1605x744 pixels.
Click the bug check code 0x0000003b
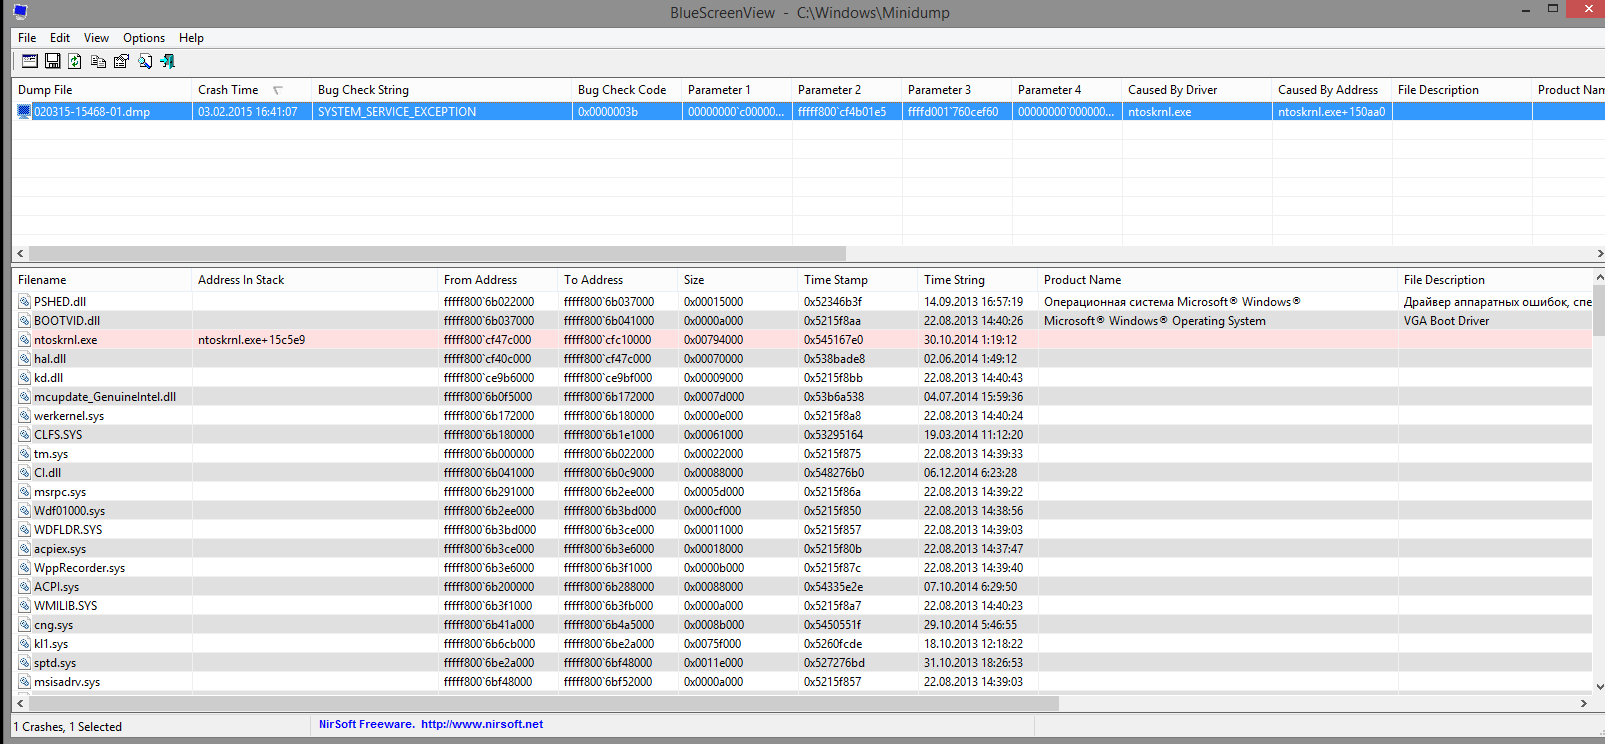(x=627, y=112)
